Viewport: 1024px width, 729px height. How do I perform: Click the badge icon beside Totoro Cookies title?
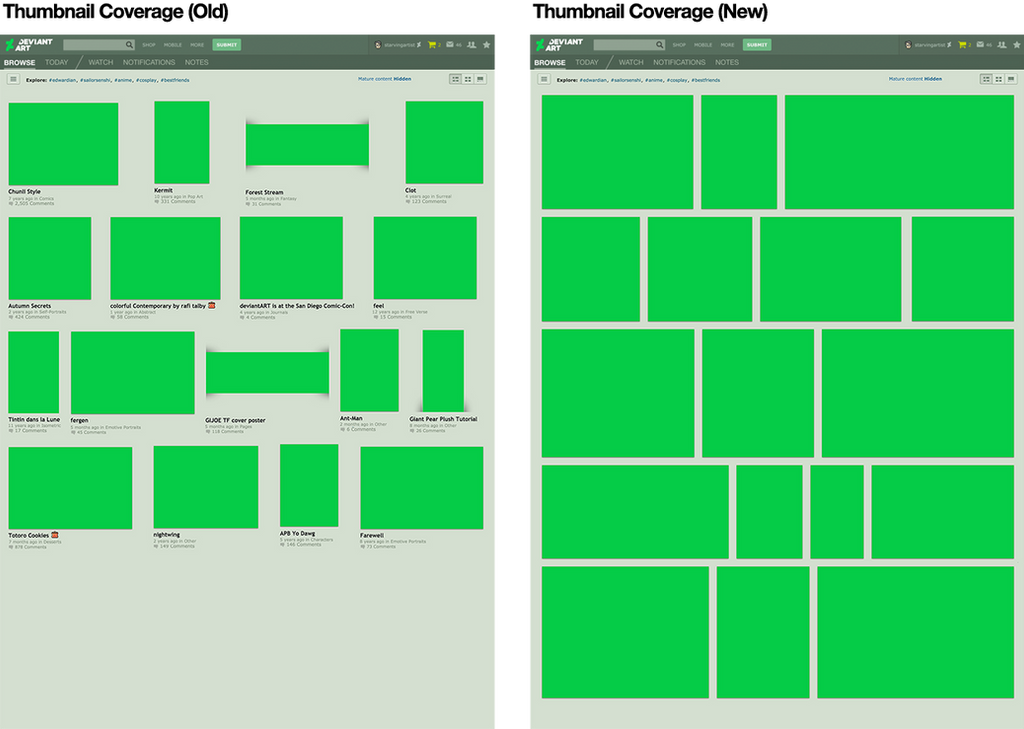point(55,534)
